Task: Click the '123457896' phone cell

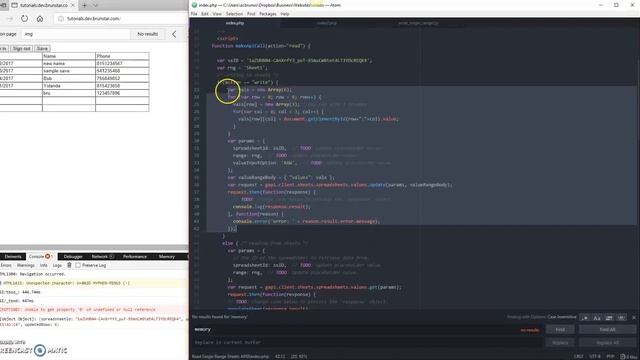Action: point(122,93)
